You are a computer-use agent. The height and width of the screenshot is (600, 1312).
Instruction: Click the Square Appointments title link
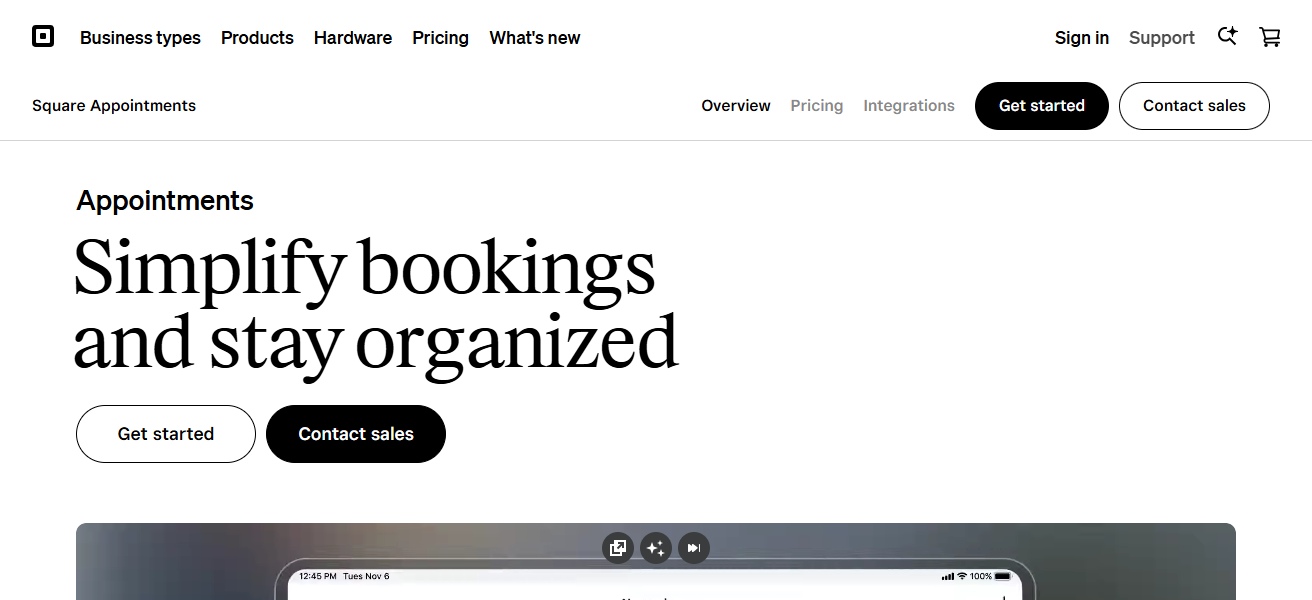coord(114,106)
